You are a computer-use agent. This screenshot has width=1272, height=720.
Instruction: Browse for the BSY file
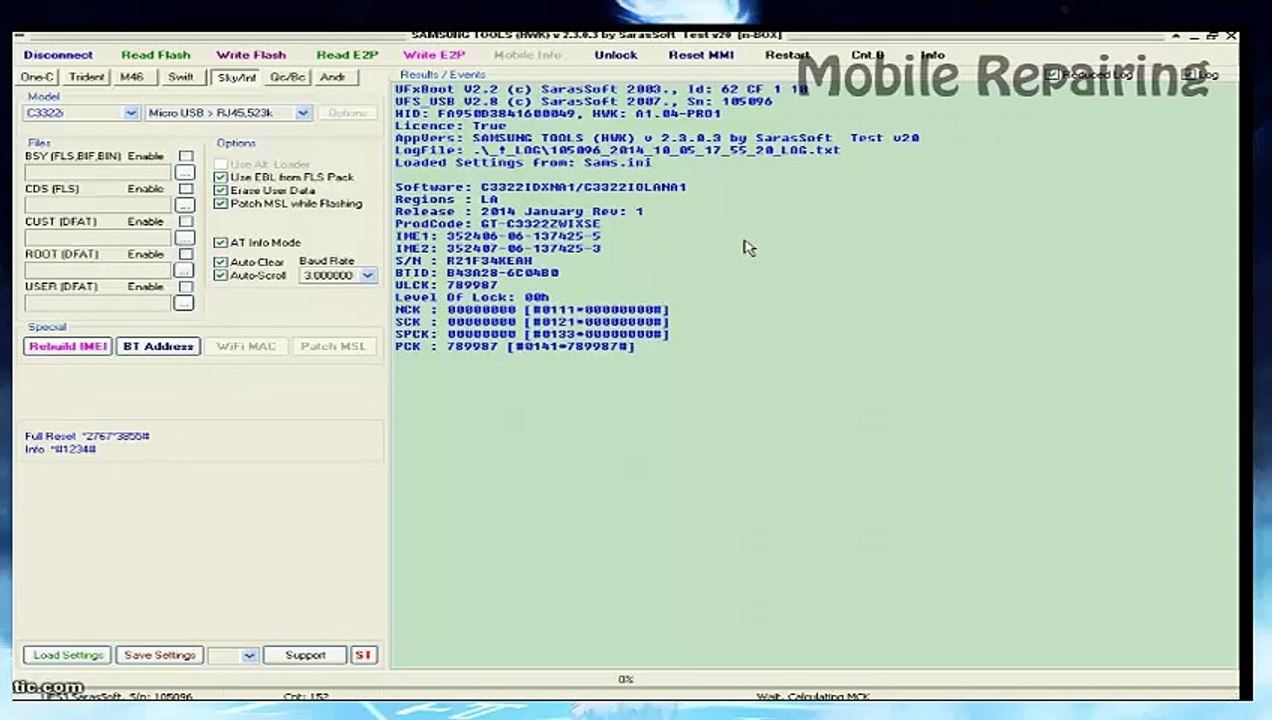pyautogui.click(x=184, y=173)
